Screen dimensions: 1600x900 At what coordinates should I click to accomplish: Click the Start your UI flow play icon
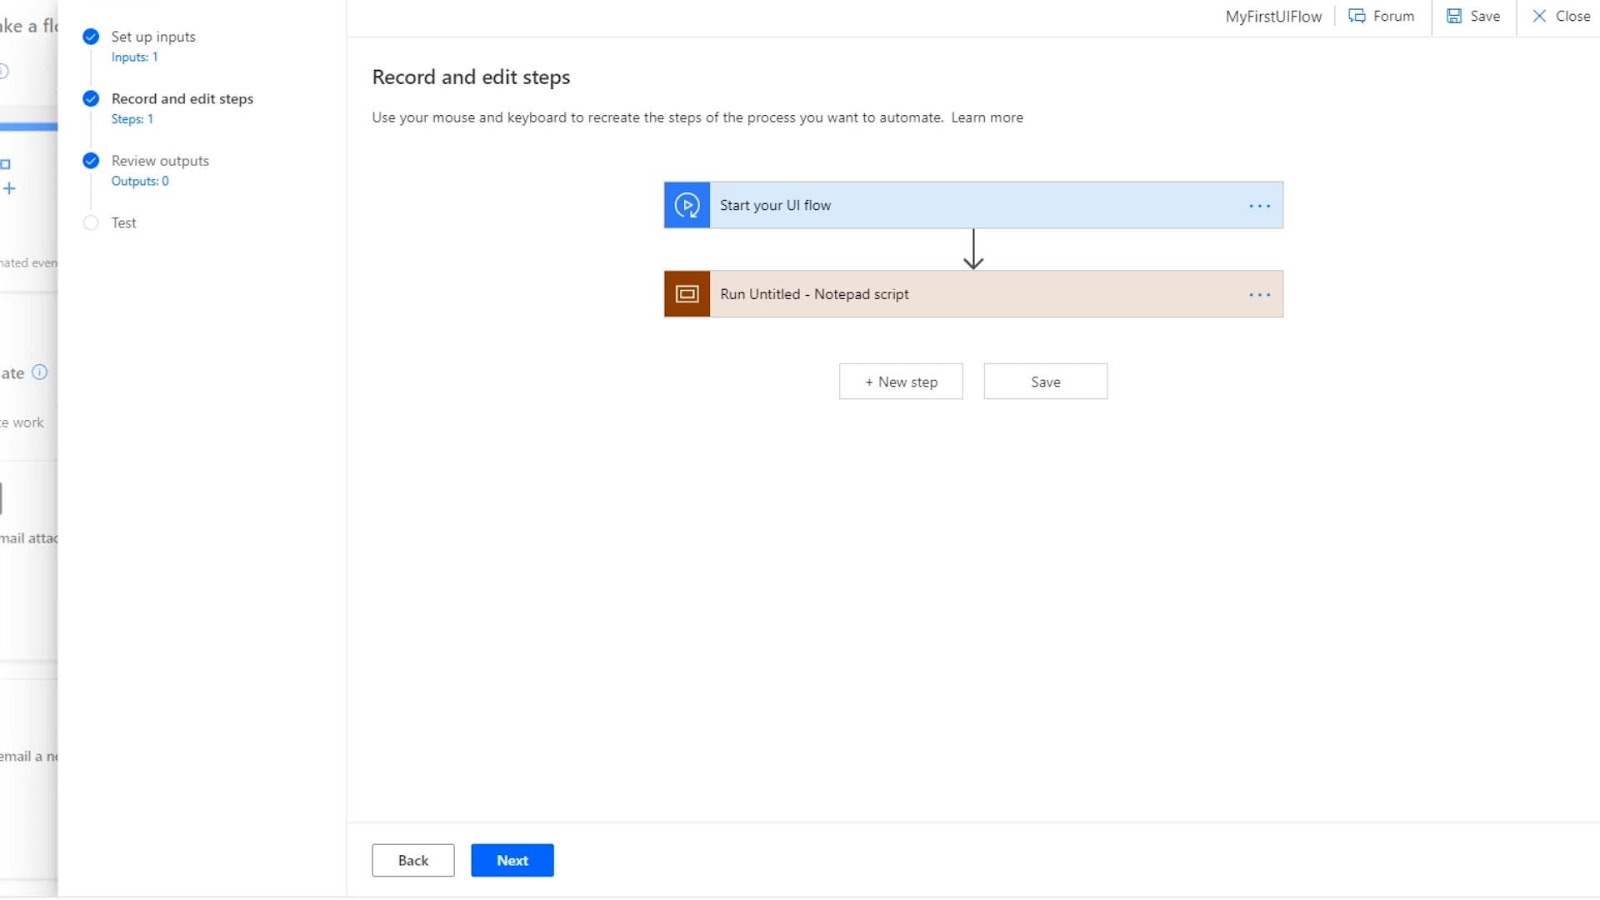tap(687, 205)
